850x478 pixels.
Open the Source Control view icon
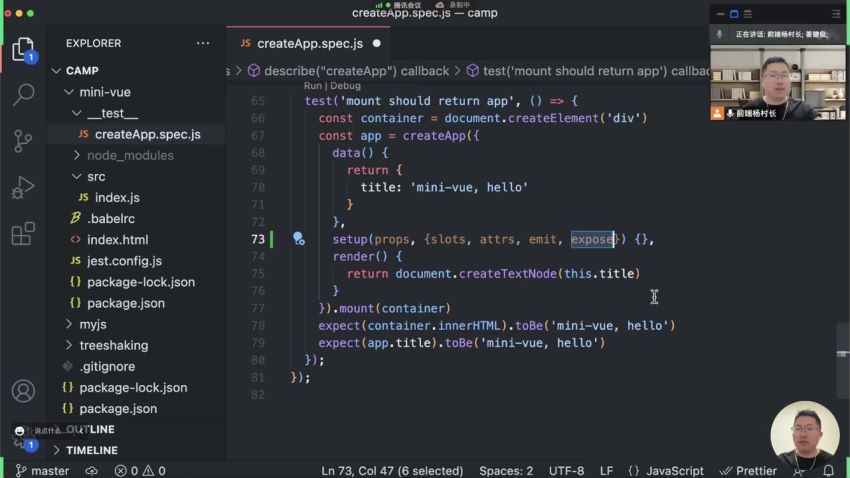coord(22,141)
